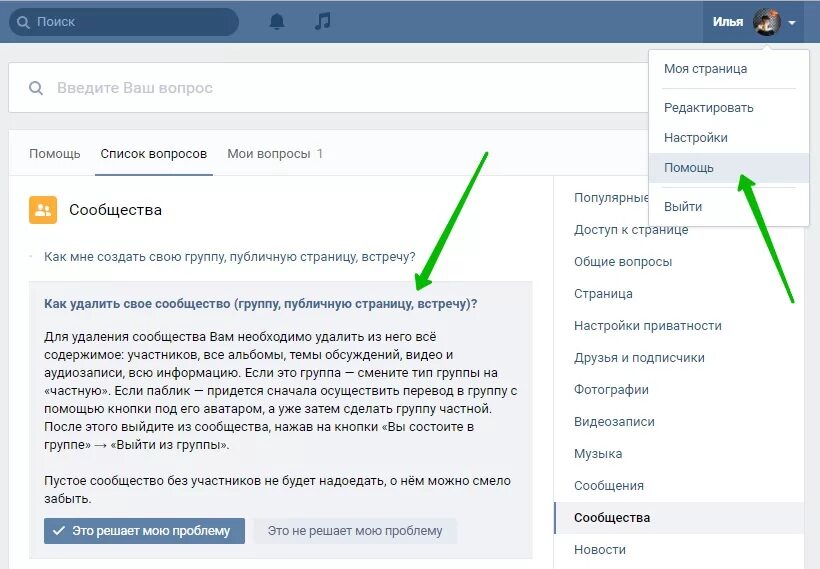Click the Сообщества section heading
Screen dimensions: 820x569
click(115, 210)
